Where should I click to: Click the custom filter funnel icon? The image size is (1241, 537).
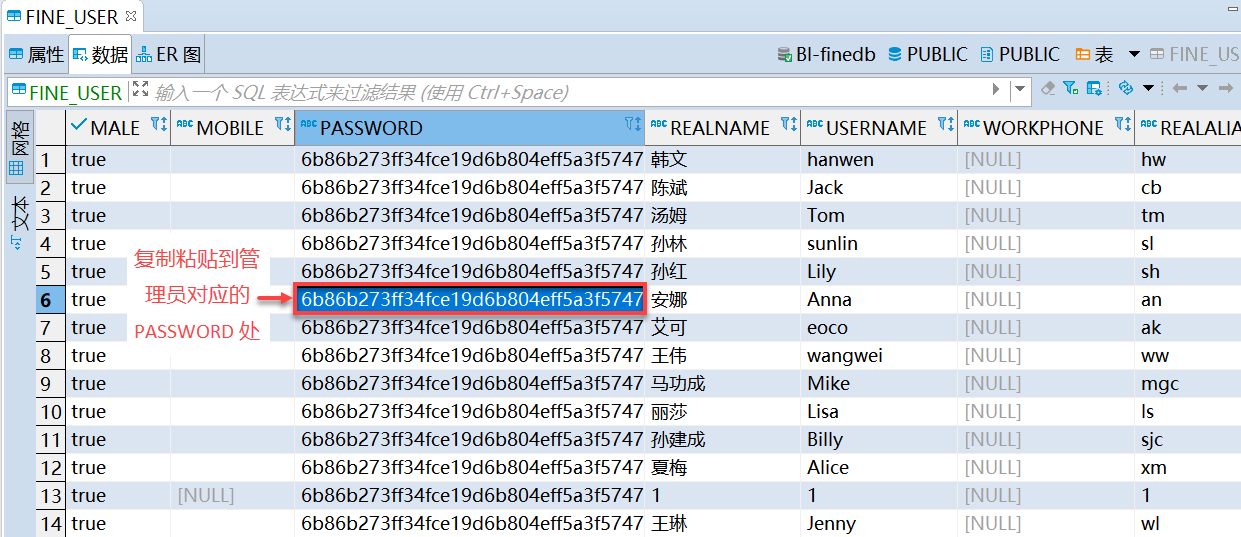click(x=1070, y=89)
